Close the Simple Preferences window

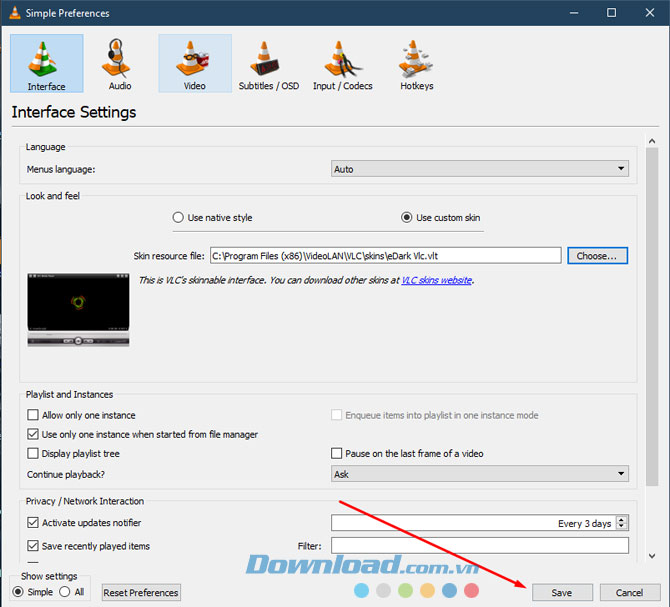649,13
